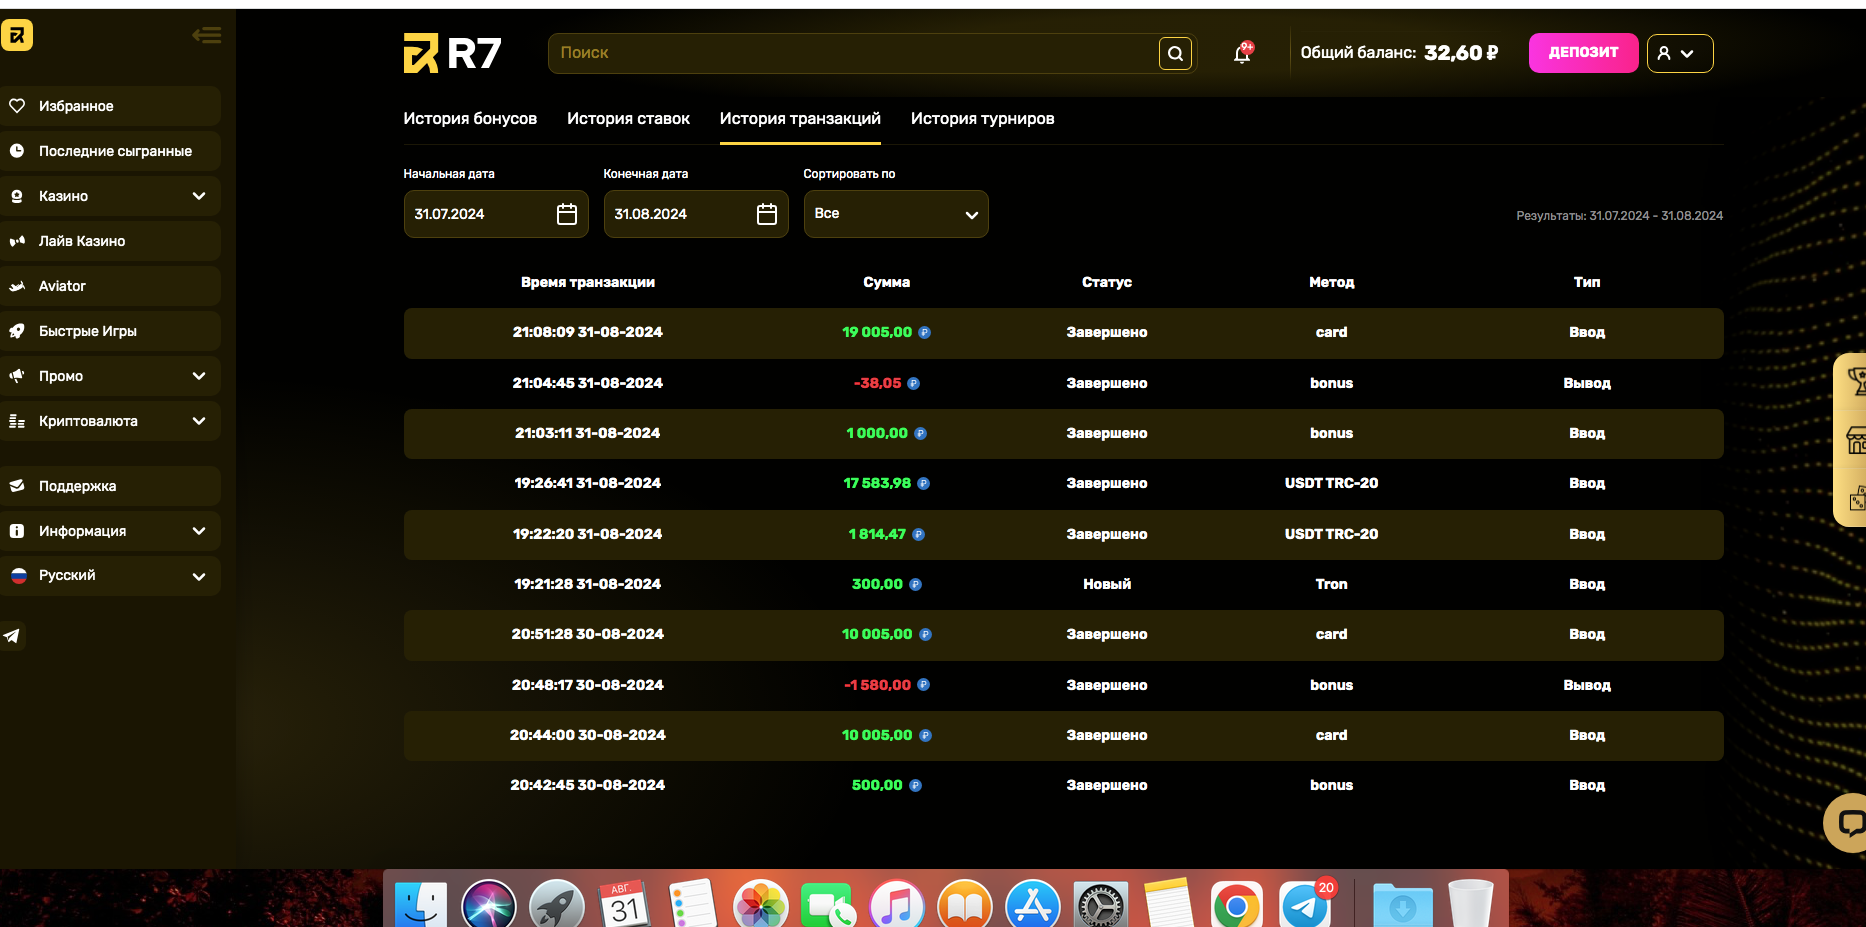The image size is (1866, 927).
Task: Open calendar picker for Конечная дата
Action: [767, 214]
